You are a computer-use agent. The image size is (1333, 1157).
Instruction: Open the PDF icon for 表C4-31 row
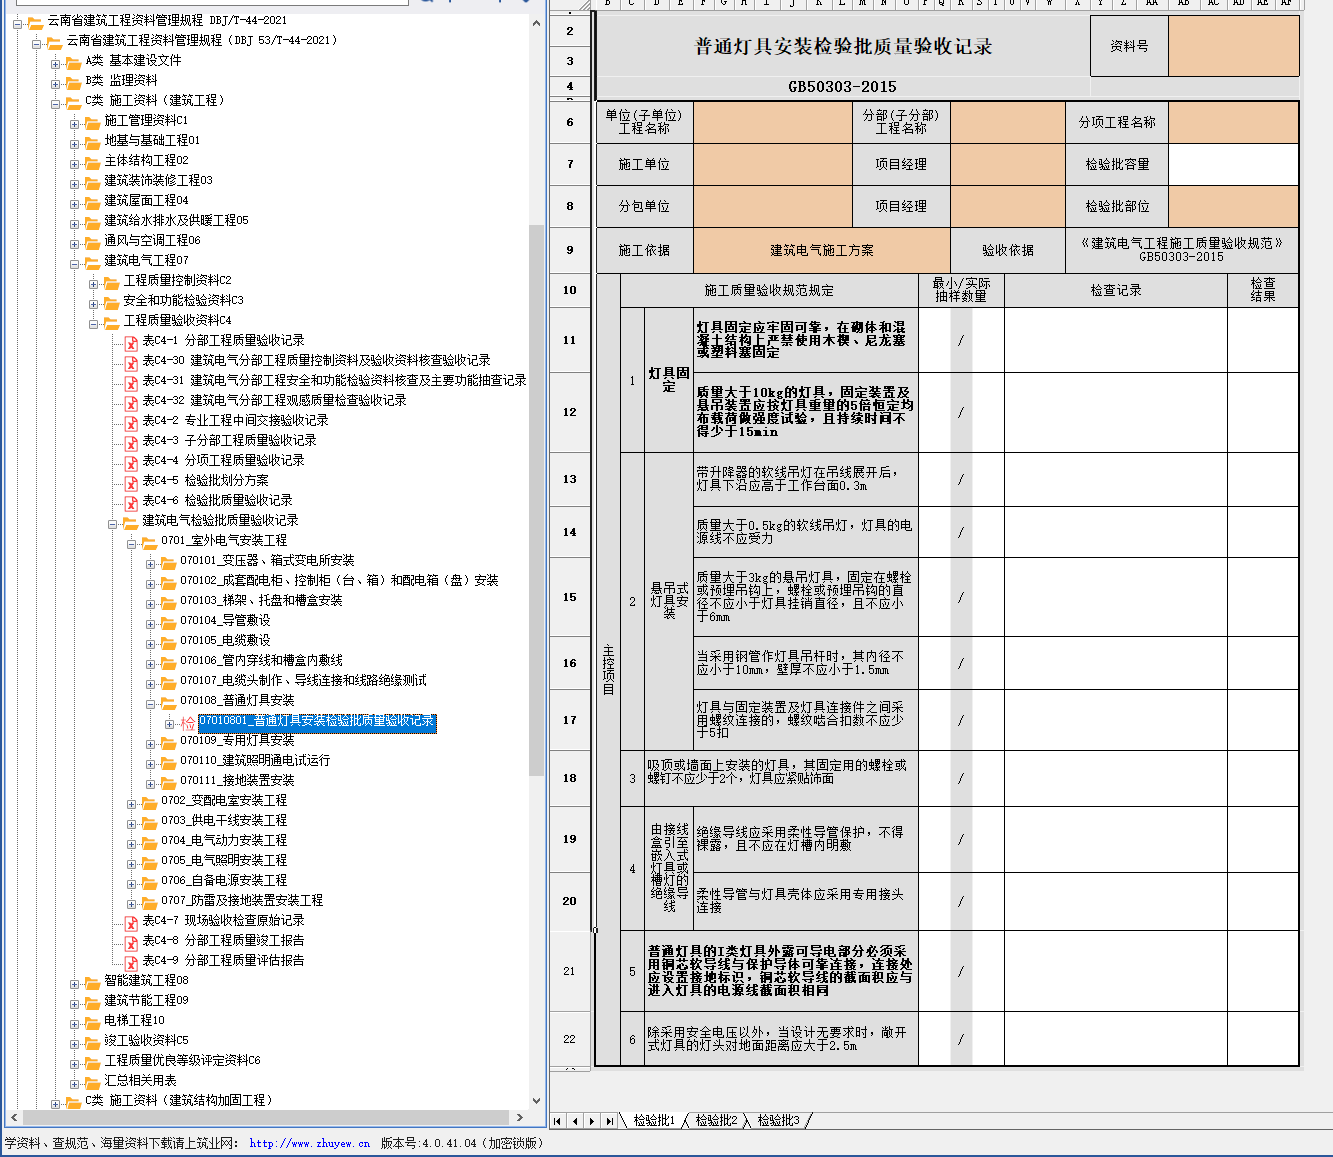click(130, 383)
